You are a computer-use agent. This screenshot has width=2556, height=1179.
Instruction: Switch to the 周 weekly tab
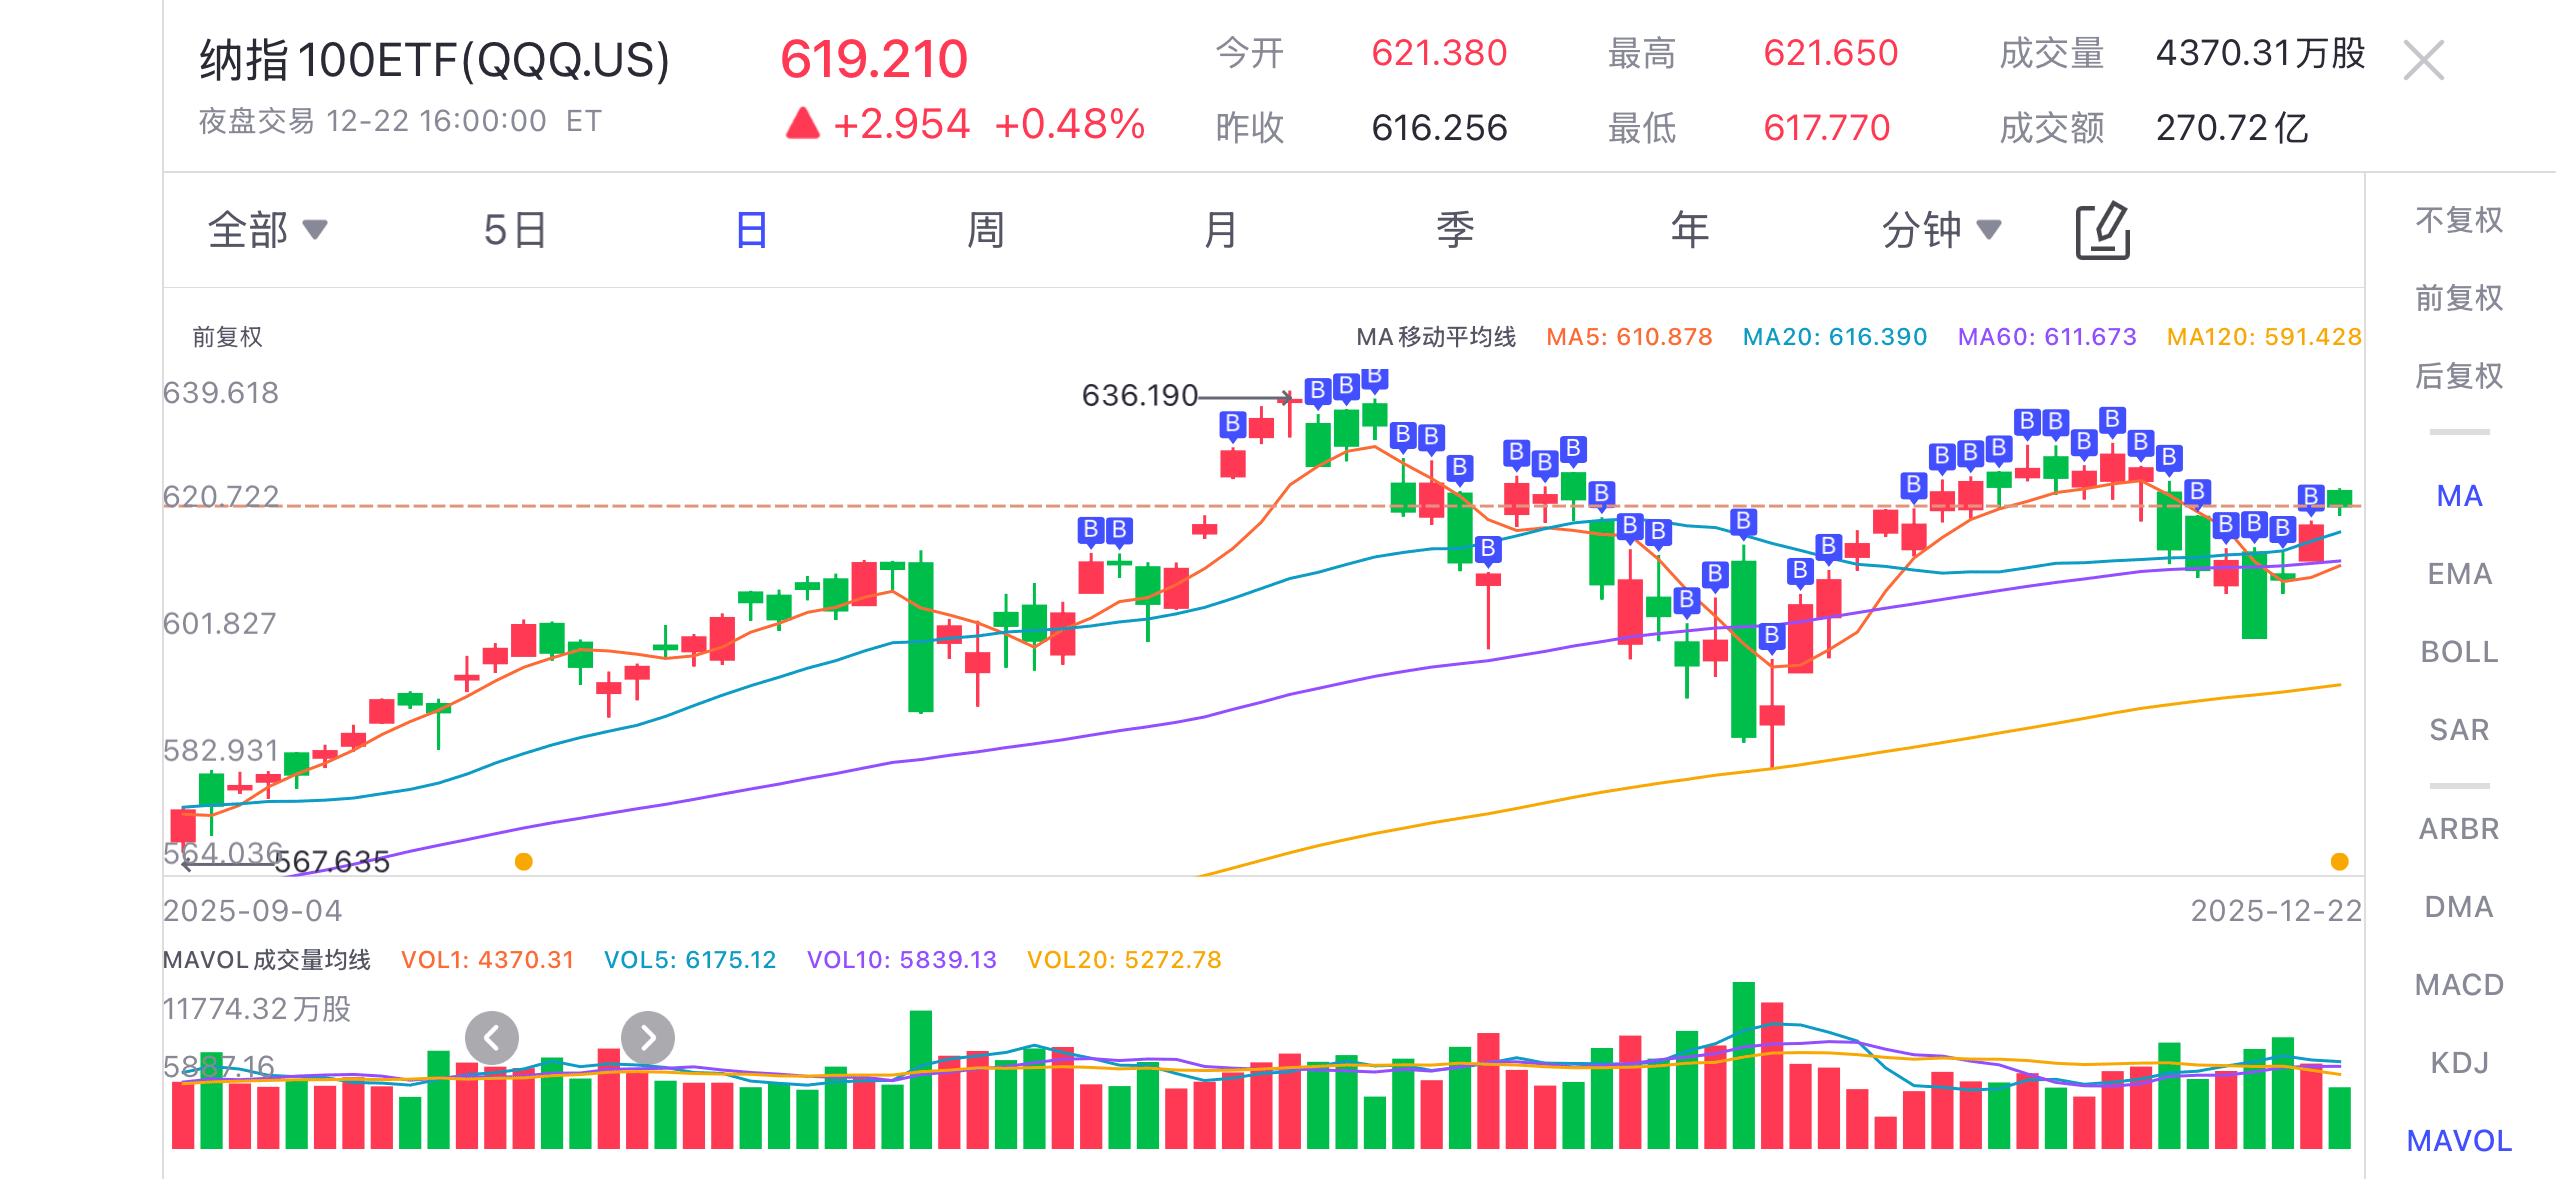point(985,231)
